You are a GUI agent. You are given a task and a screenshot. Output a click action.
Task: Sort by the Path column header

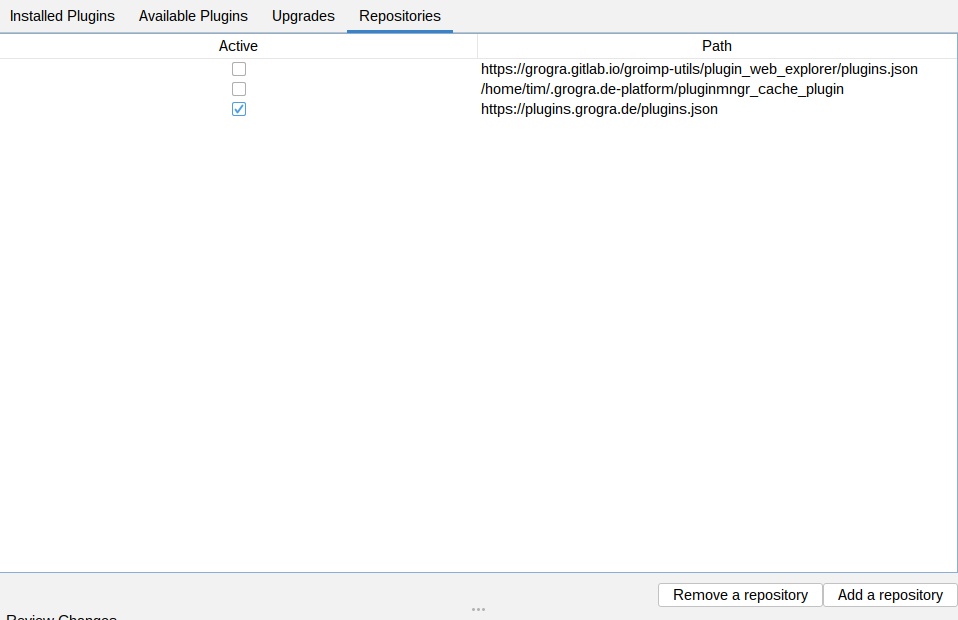[x=717, y=46]
